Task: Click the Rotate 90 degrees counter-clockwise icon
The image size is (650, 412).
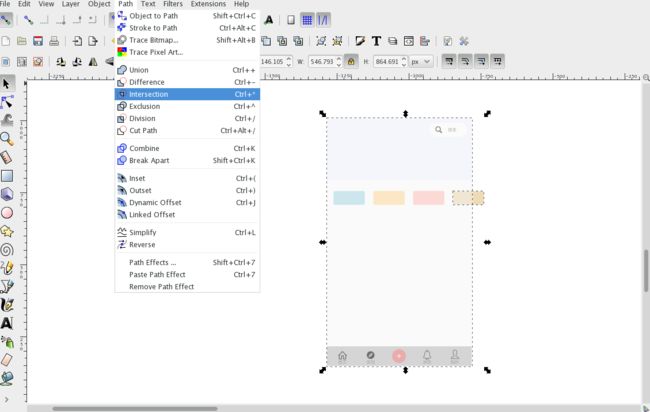Action: point(61,62)
